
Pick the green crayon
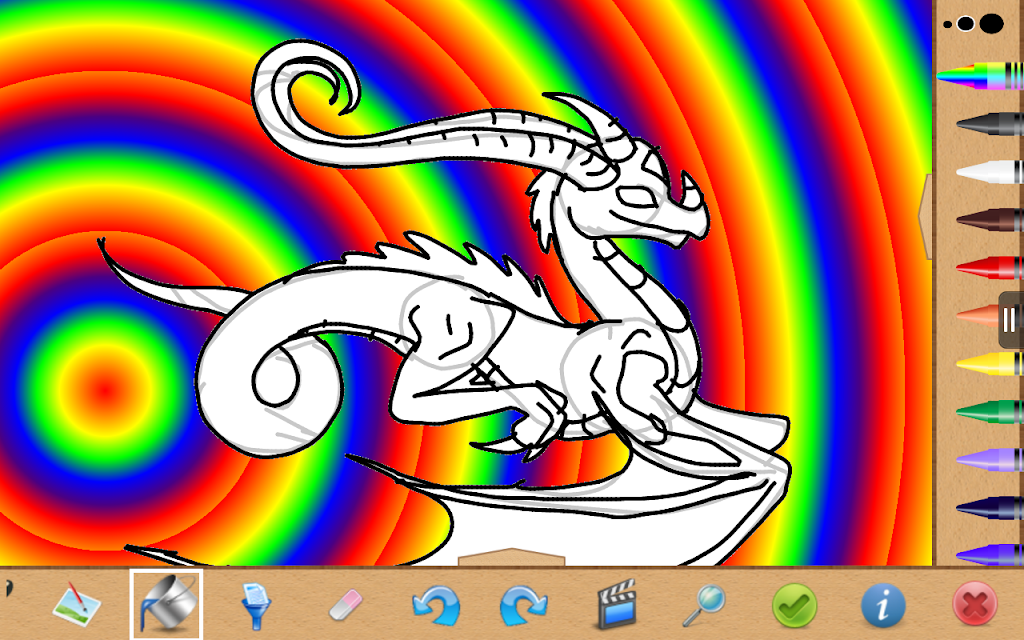(x=990, y=411)
